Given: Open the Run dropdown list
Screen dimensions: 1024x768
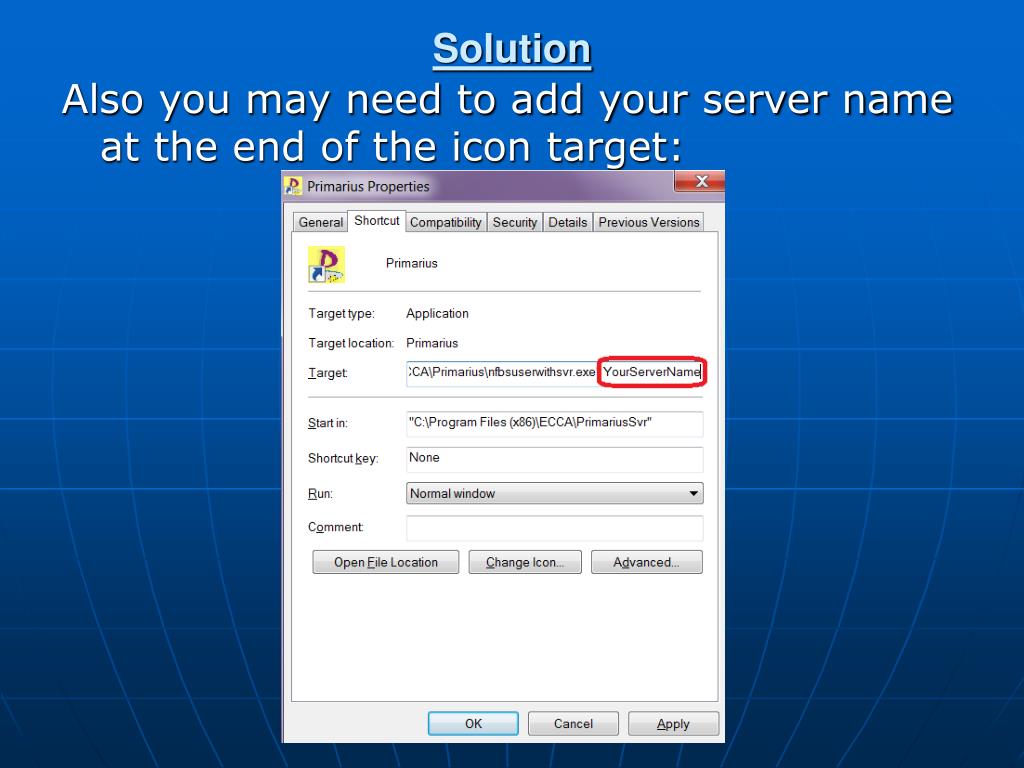Looking at the screenshot, I should [x=554, y=494].
